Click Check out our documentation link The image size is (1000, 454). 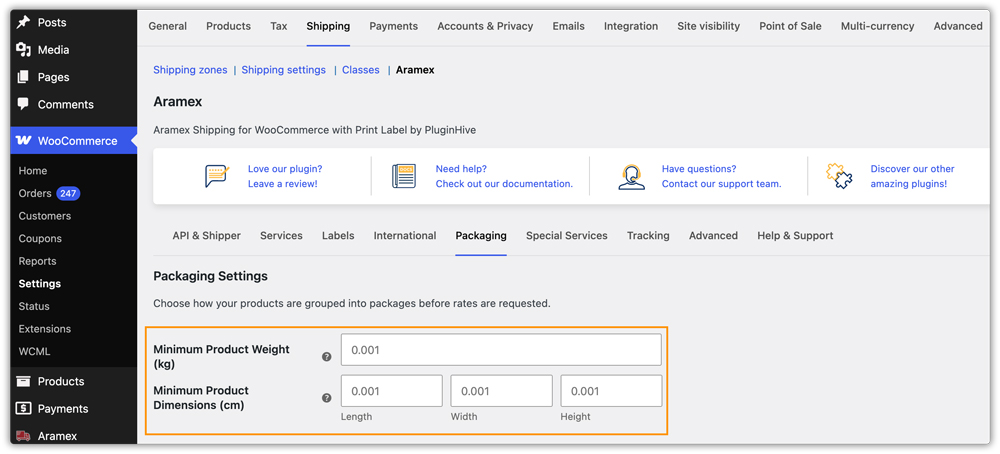coord(504,184)
